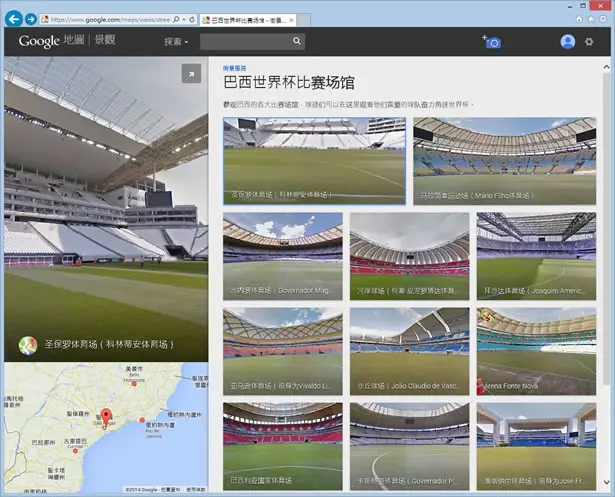Select the 巴西世界杯比赛场馆 browser tab

coord(248,20)
